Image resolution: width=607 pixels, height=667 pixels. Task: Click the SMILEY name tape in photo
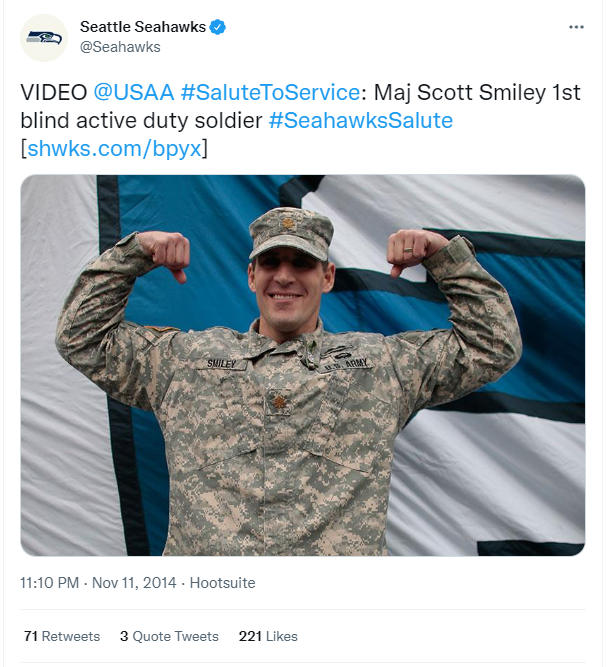pos(225,364)
